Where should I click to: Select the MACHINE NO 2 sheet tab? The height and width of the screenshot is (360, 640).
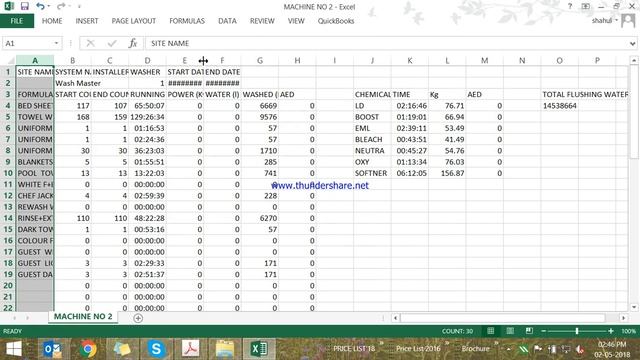(x=83, y=317)
